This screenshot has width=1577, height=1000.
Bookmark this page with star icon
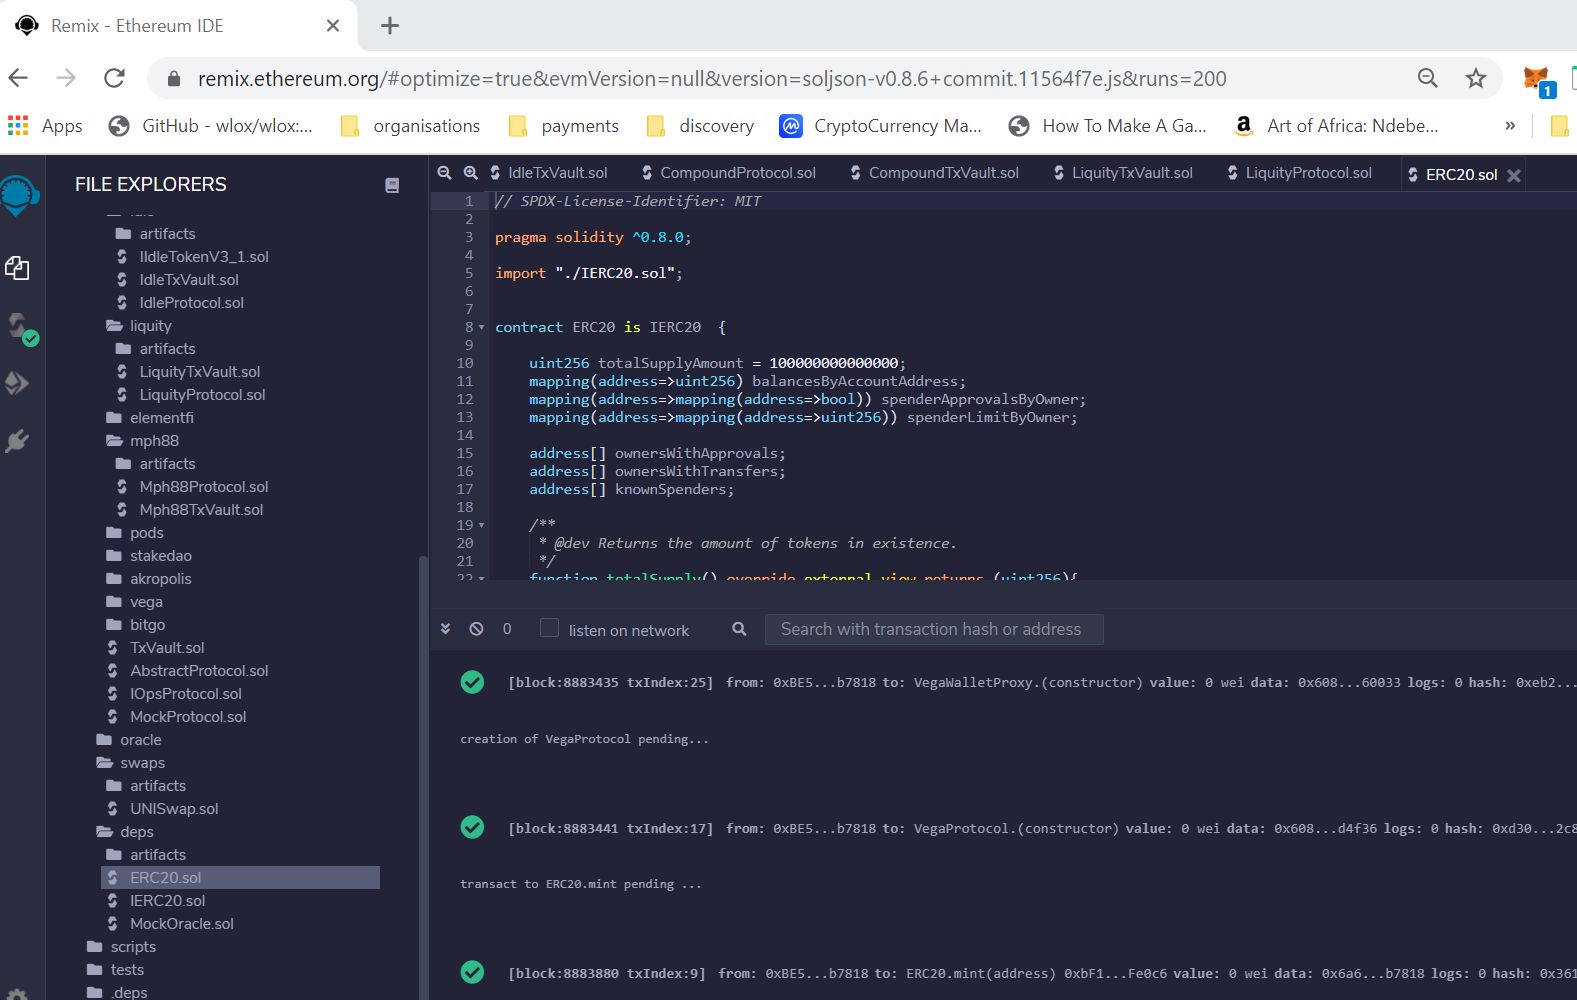1476,78
